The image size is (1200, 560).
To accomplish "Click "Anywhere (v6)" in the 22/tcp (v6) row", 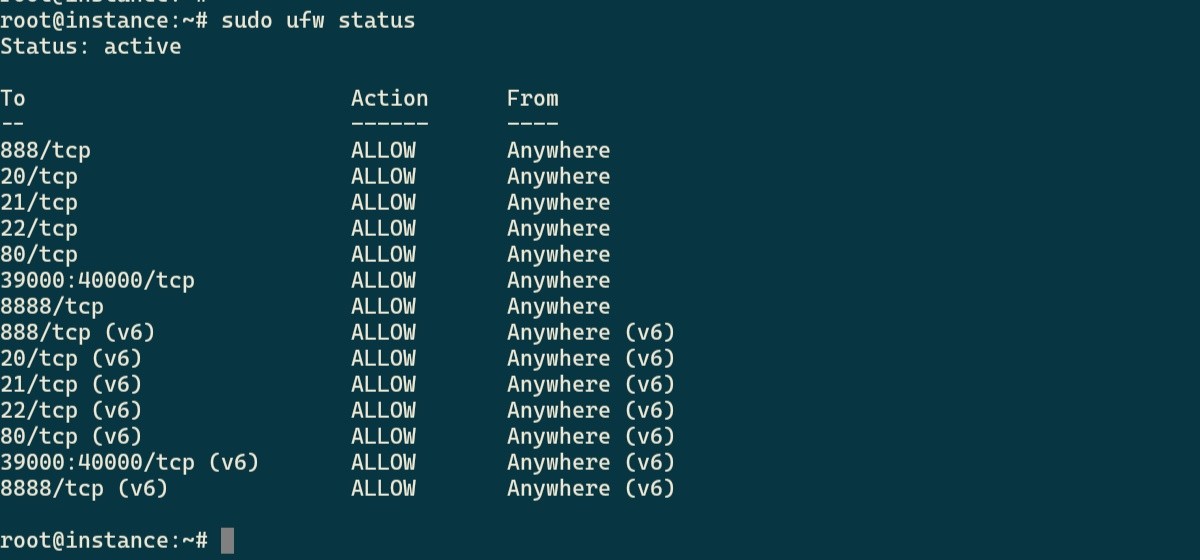I will [590, 410].
